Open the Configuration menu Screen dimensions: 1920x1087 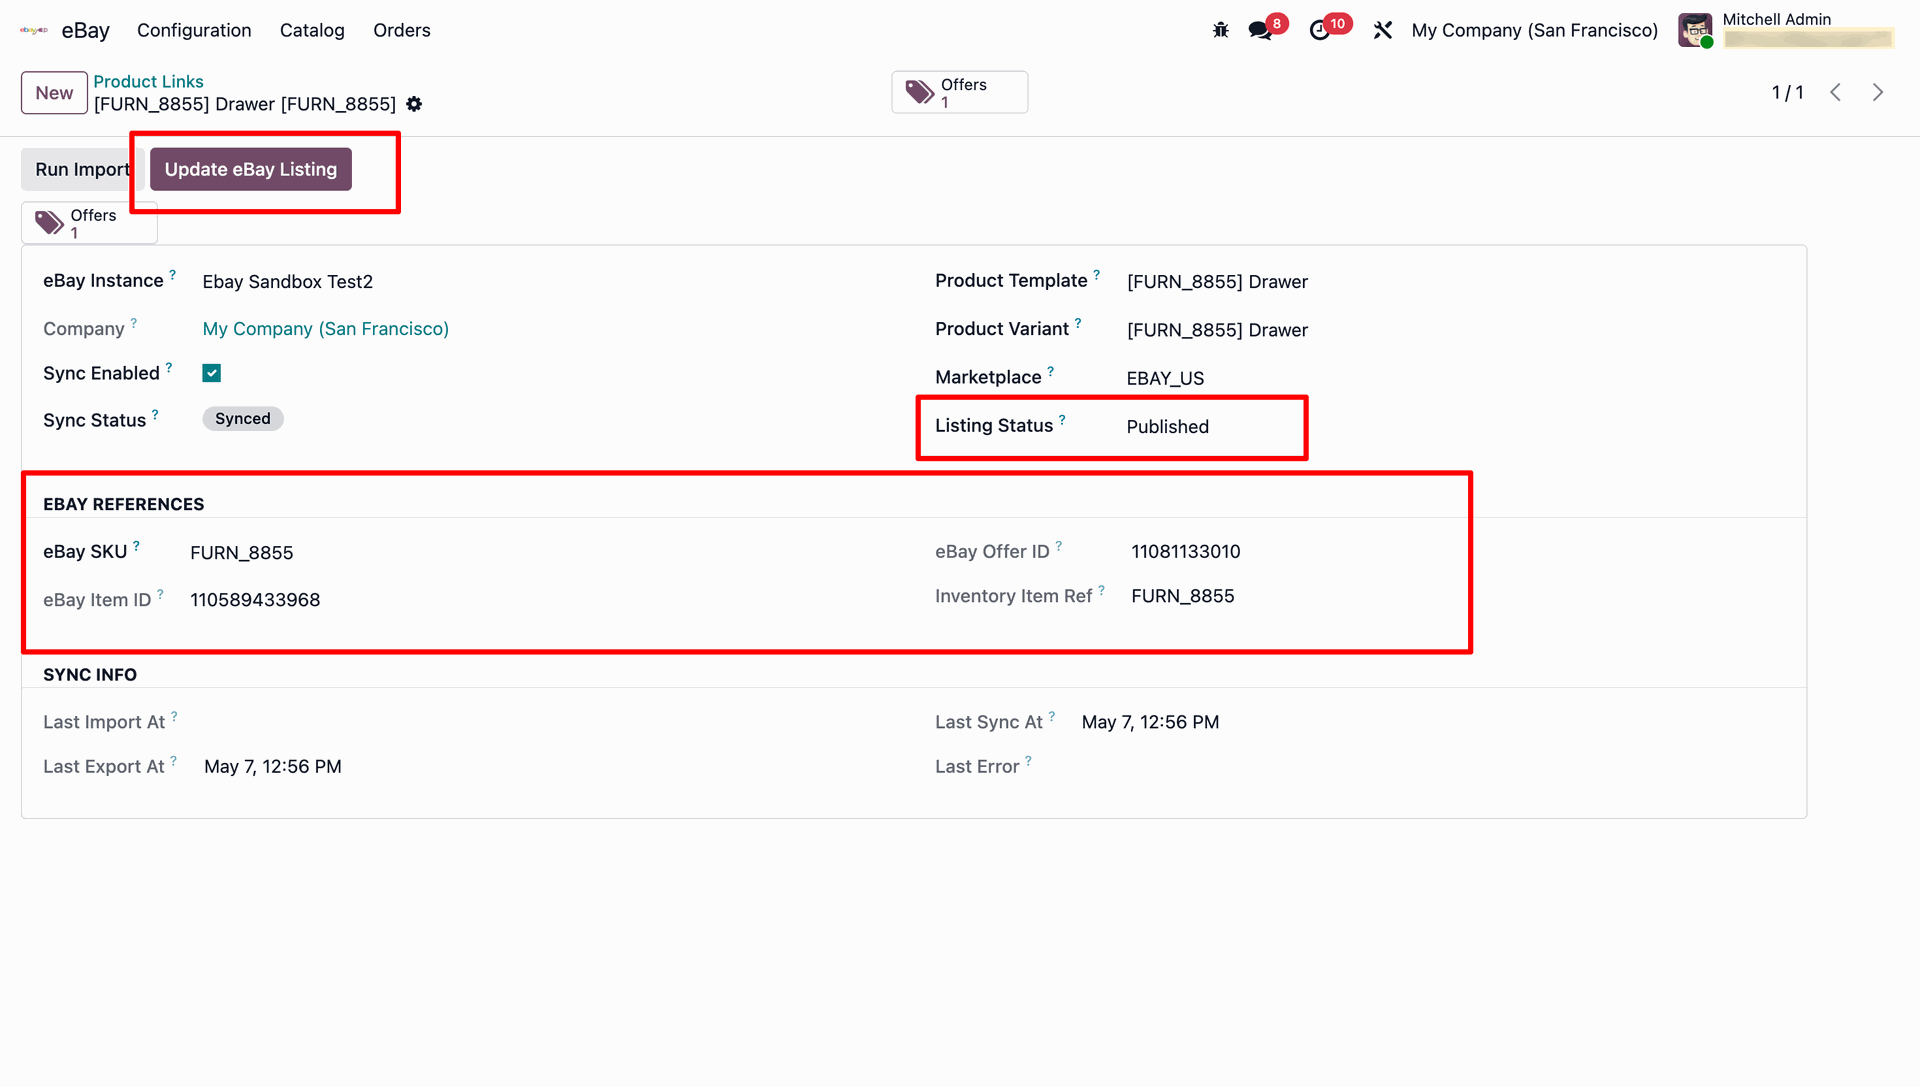(194, 30)
